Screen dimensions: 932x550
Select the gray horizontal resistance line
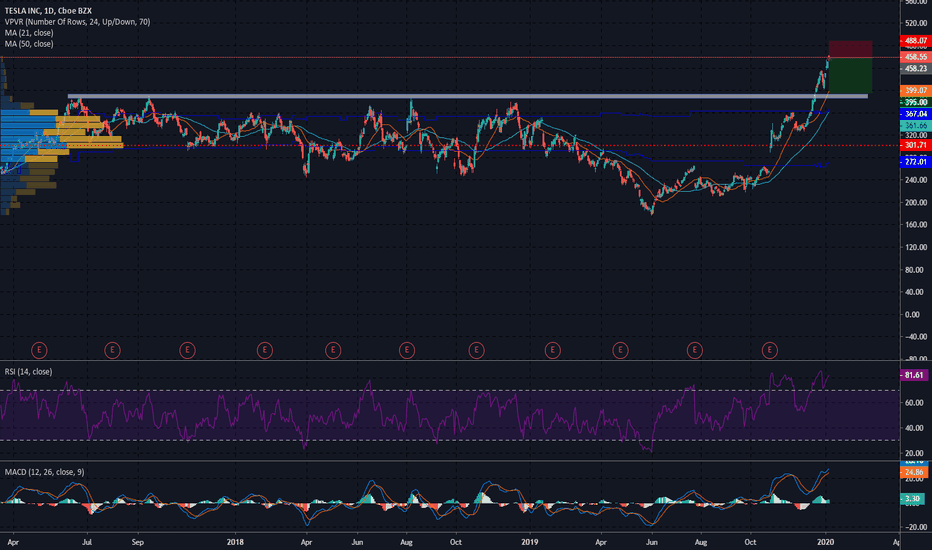tap(468, 96)
